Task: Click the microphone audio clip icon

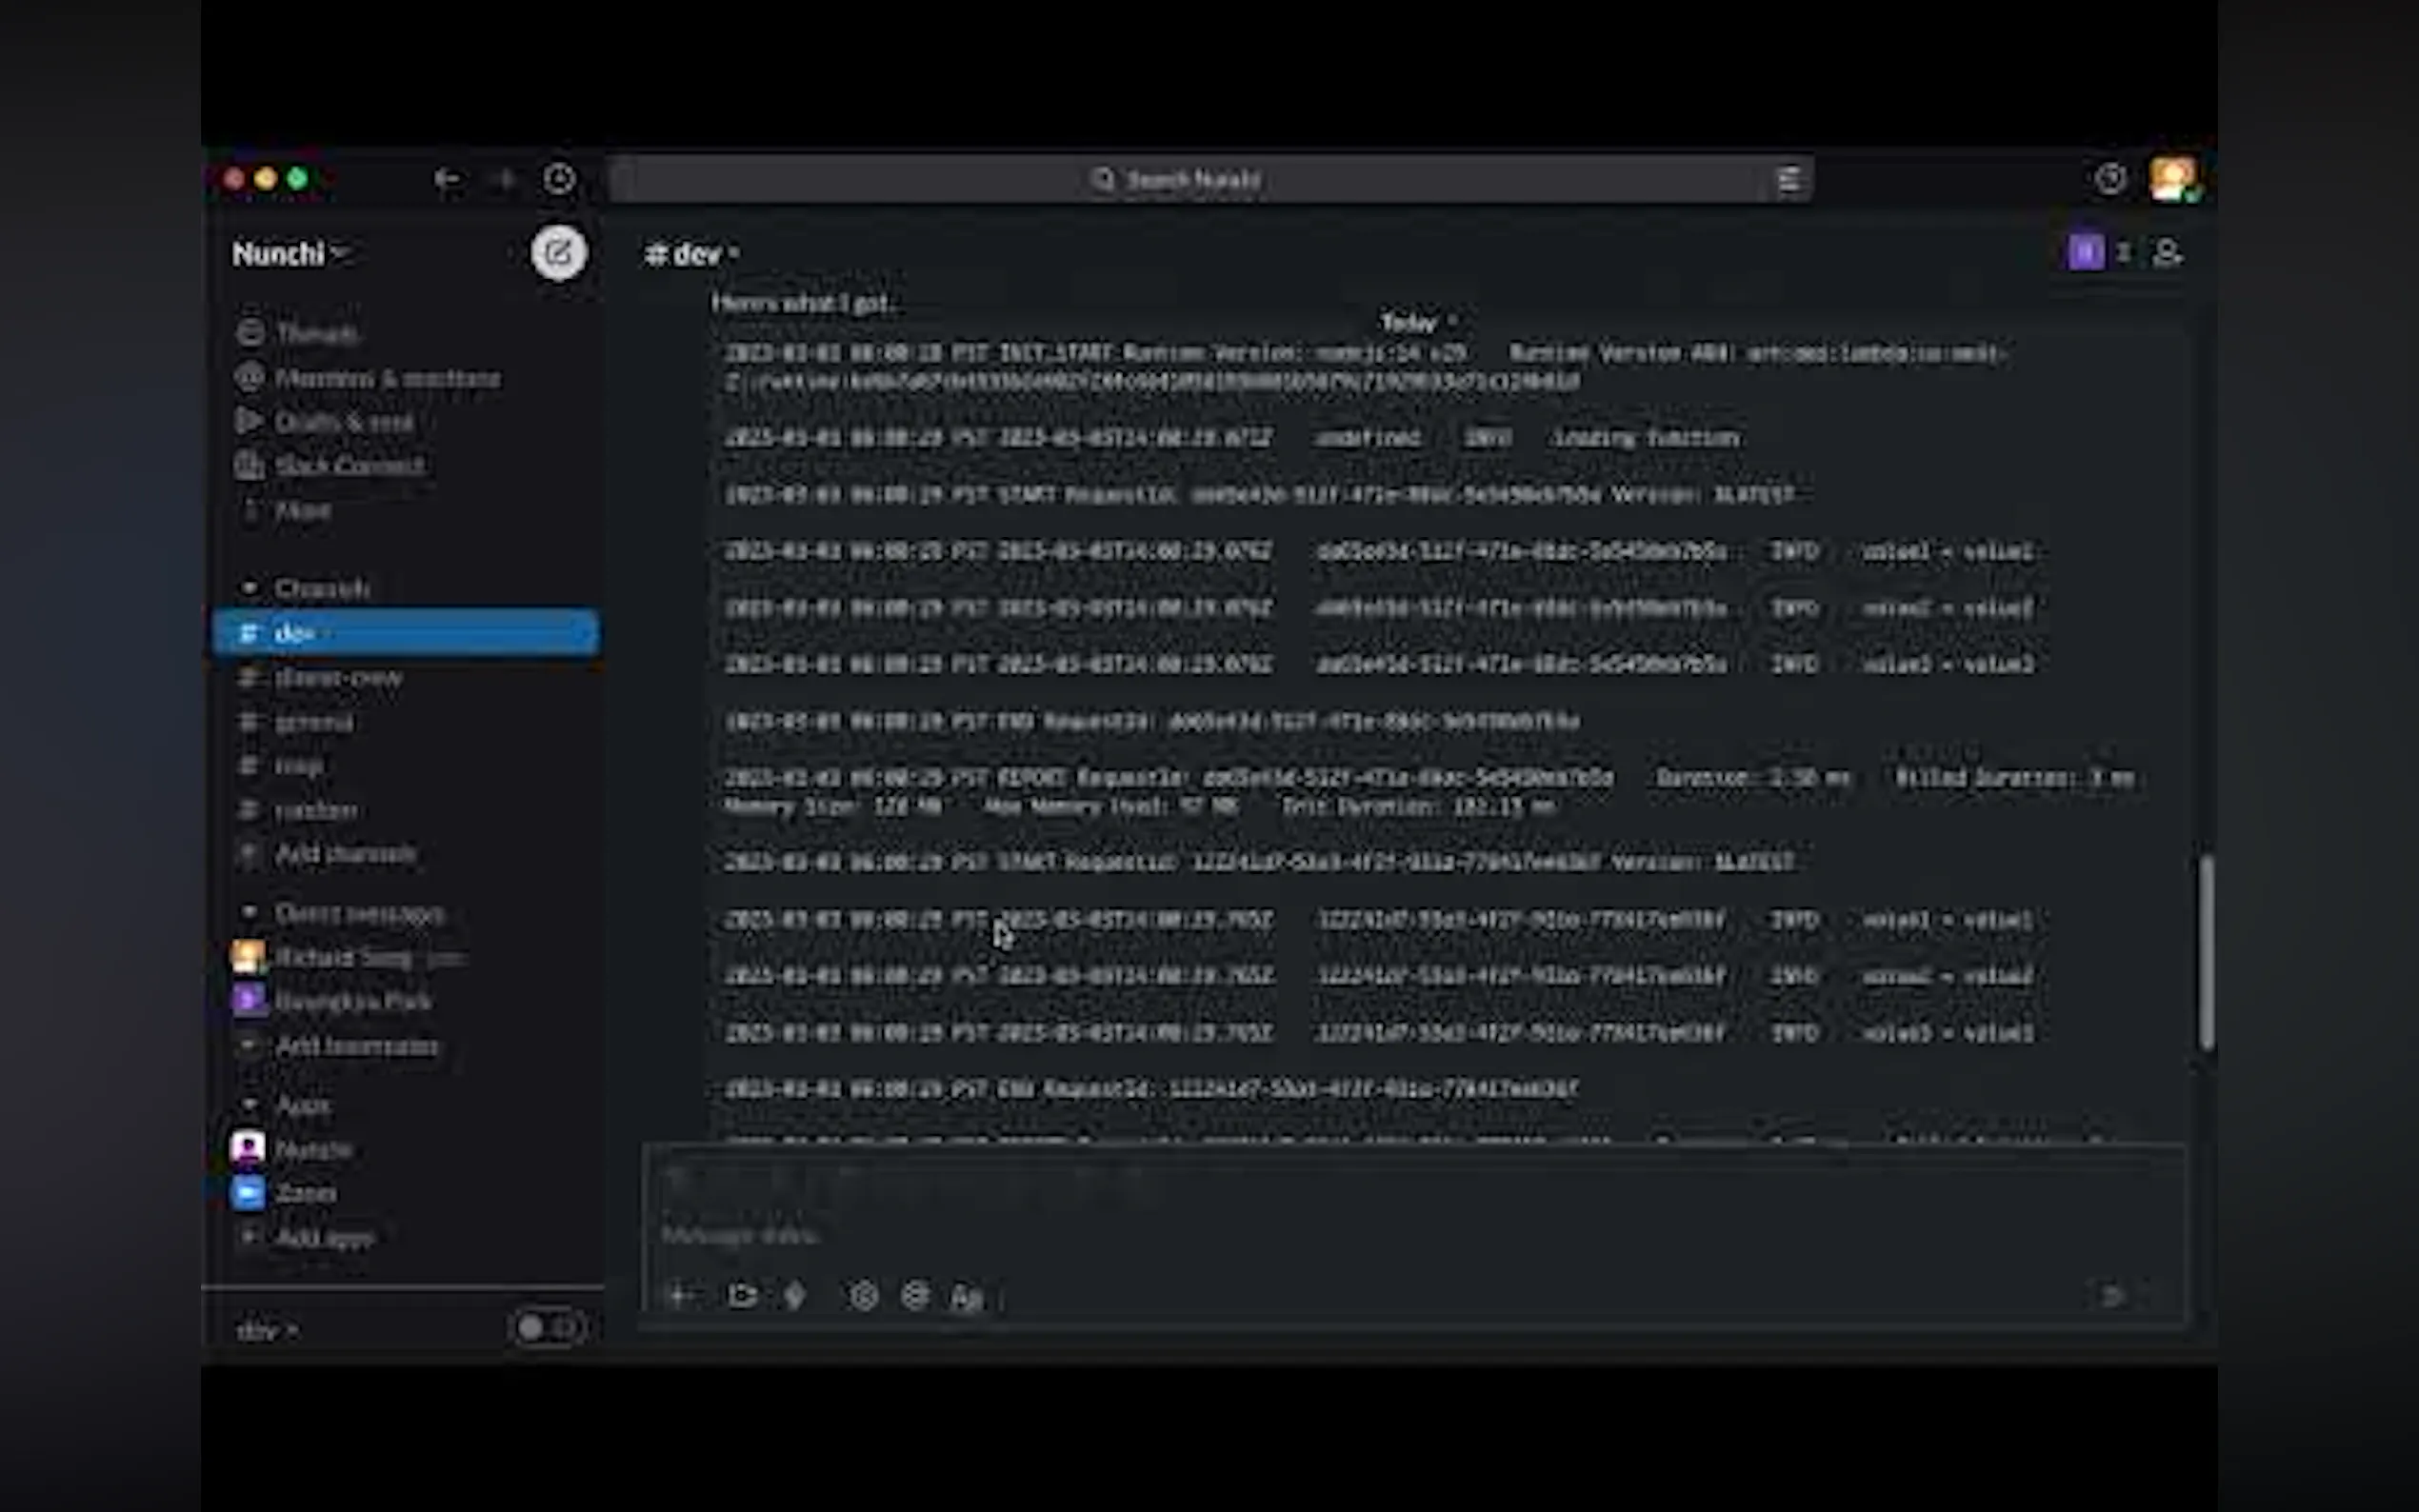Action: [795, 1296]
